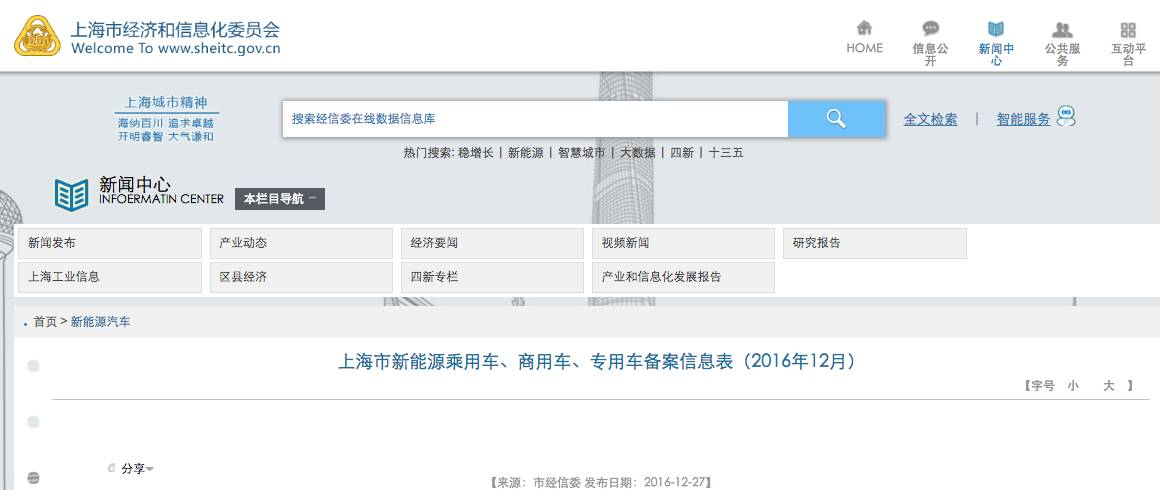Set font size to 小
The height and width of the screenshot is (490, 1160).
tap(1073, 386)
